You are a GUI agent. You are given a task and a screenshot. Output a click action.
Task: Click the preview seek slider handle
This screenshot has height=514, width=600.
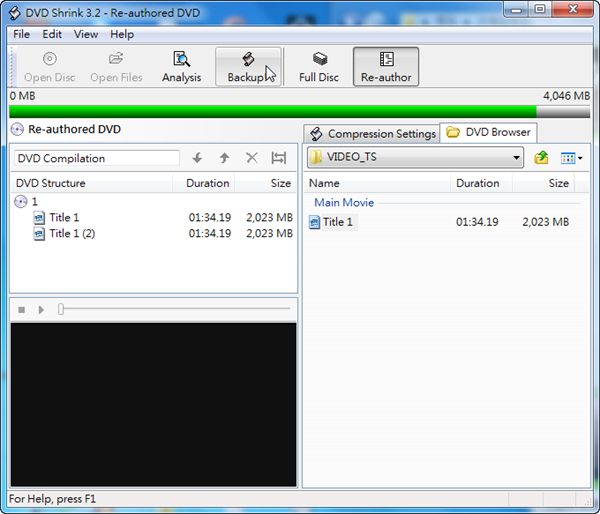coord(61,309)
